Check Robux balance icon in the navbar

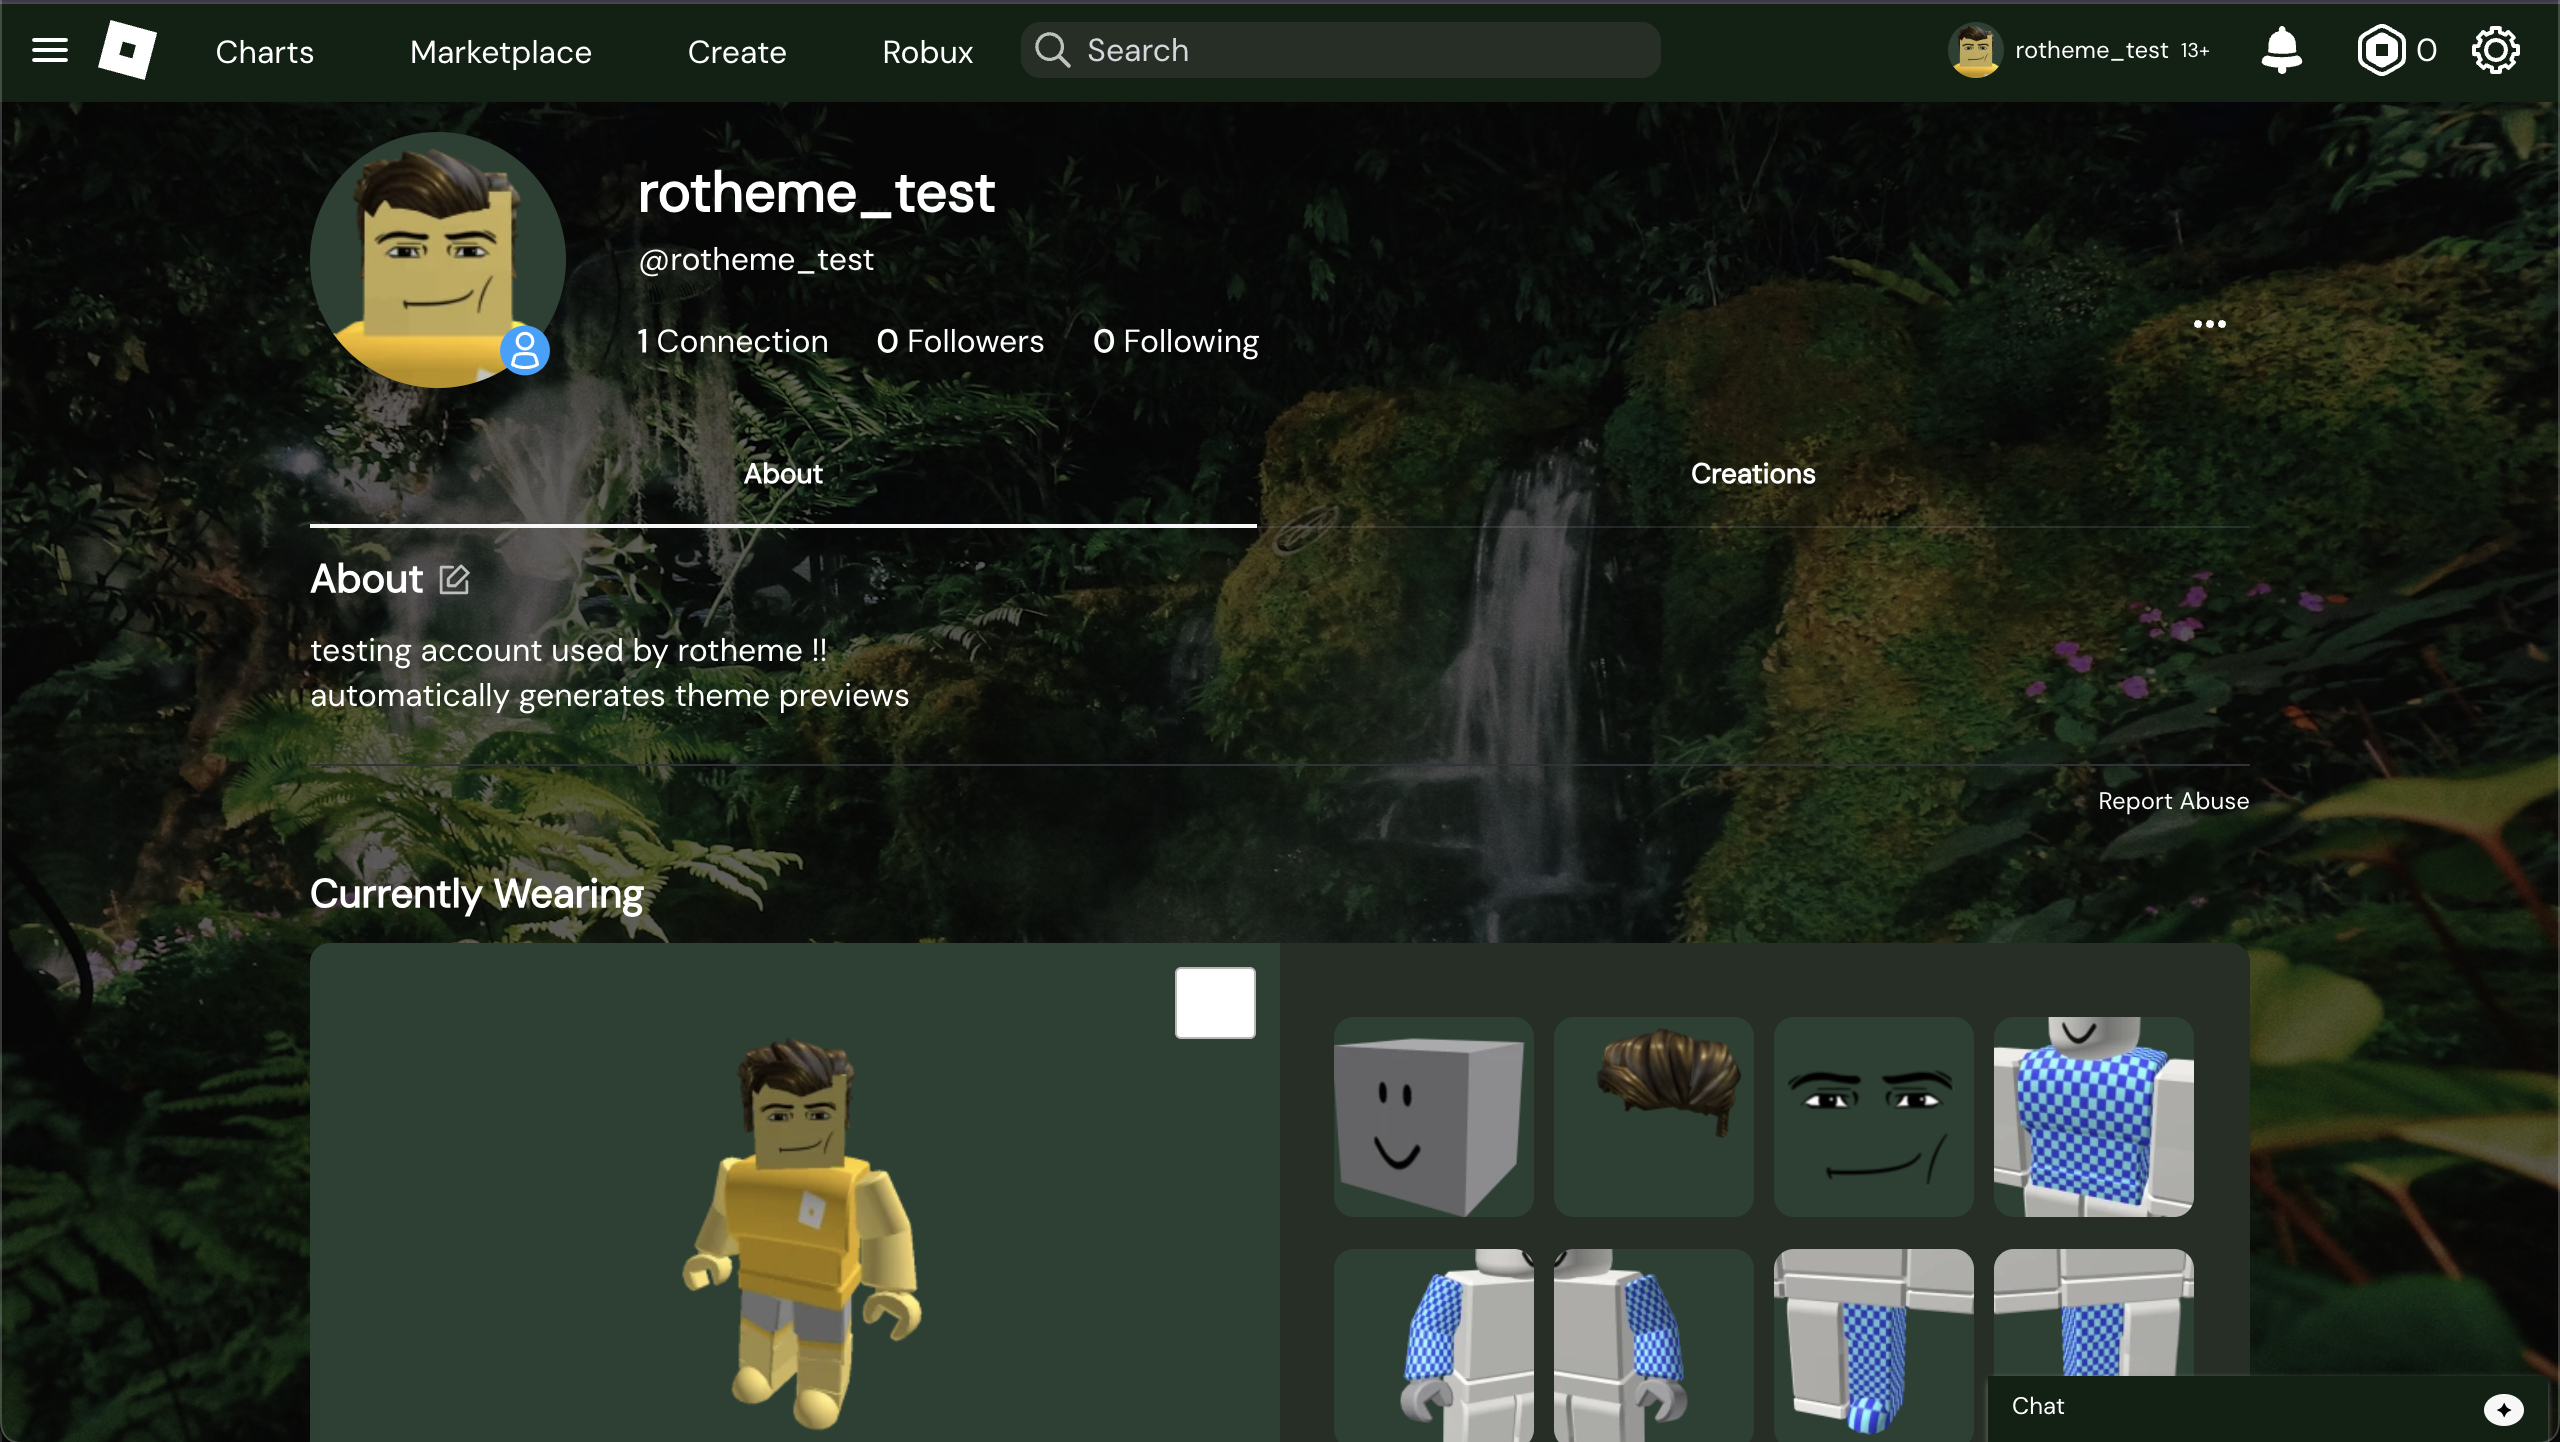[x=2382, y=49]
